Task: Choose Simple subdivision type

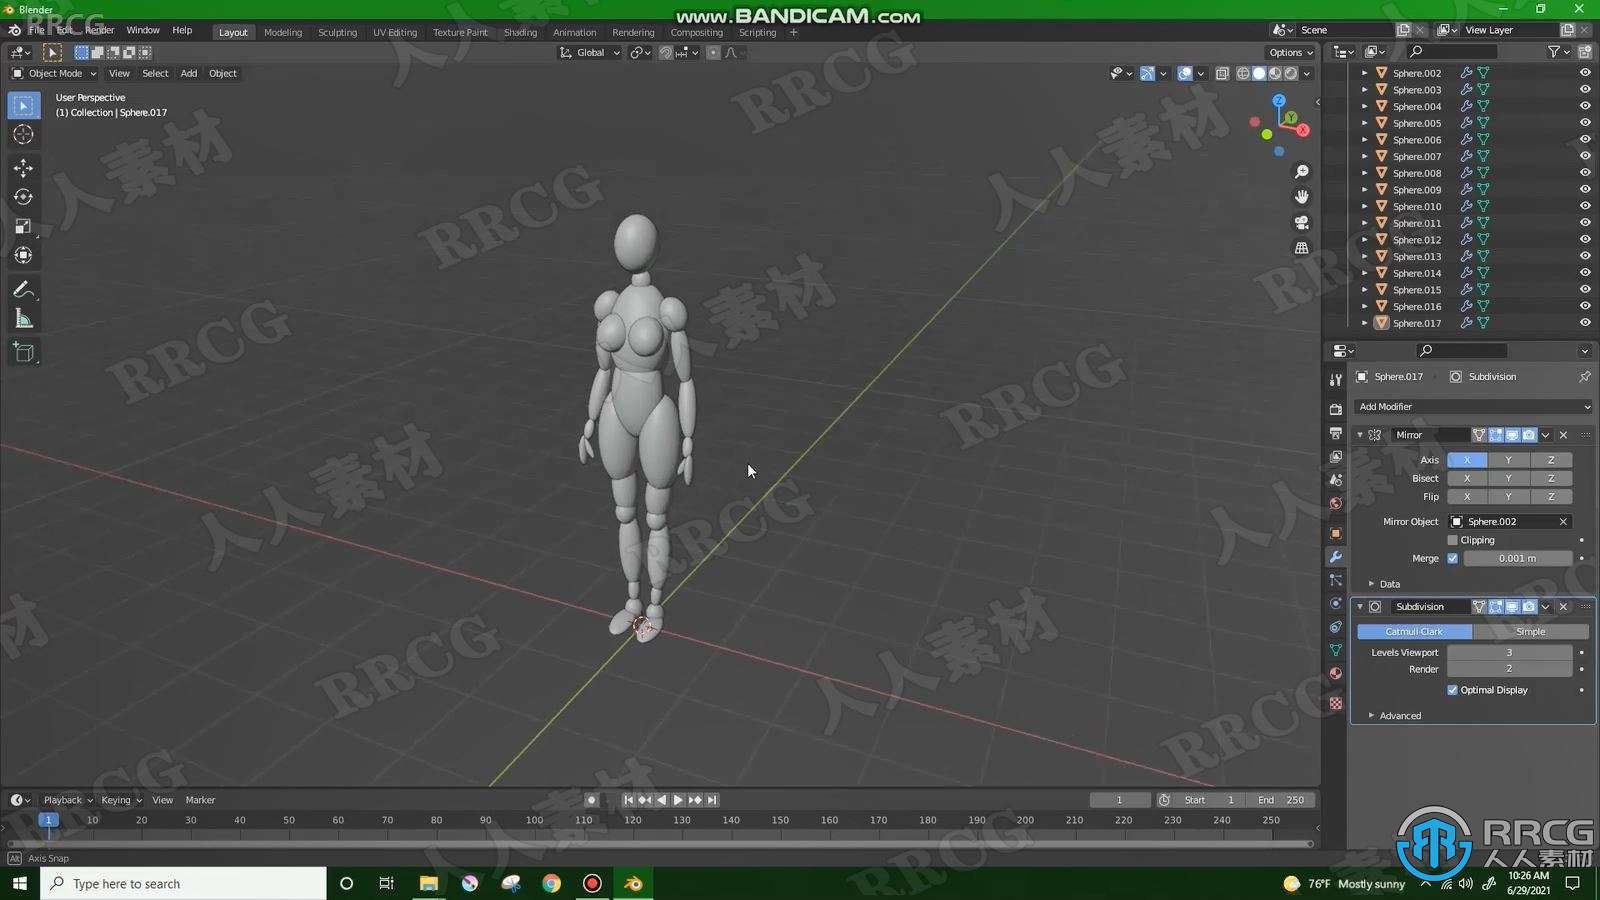Action: point(1530,632)
